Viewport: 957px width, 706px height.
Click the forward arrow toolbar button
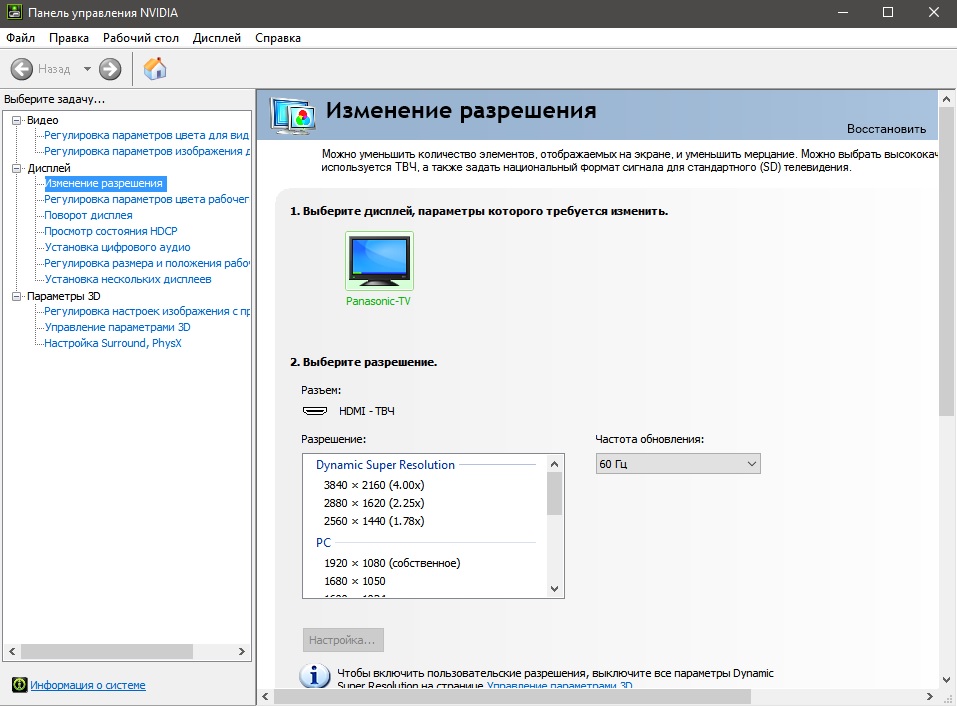110,69
